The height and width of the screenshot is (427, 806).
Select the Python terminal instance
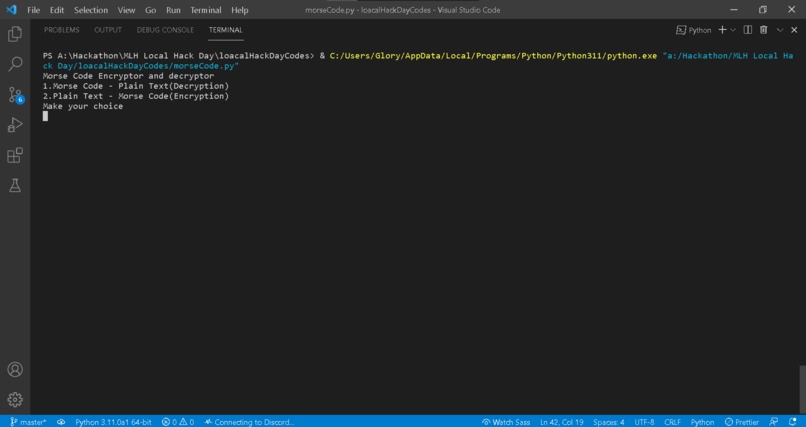(x=693, y=30)
